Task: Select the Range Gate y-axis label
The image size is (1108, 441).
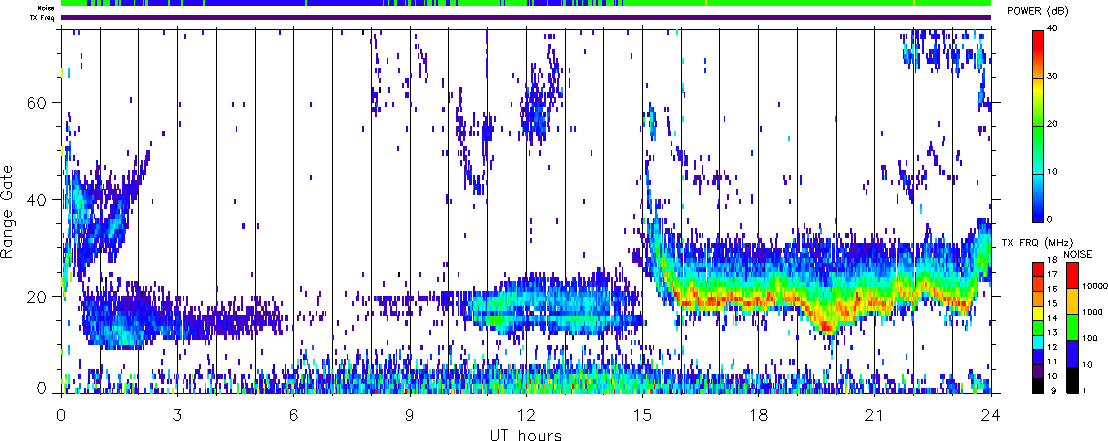Action: 8,210
